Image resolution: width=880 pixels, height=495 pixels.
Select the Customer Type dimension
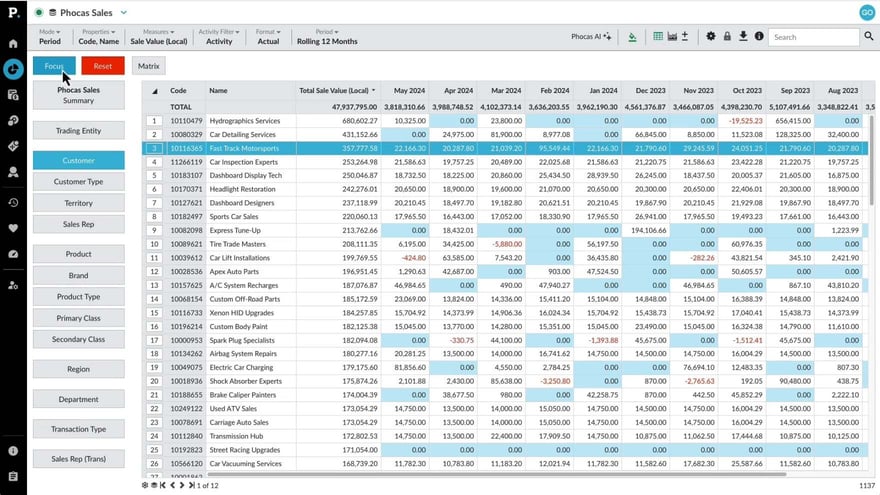click(x=79, y=182)
